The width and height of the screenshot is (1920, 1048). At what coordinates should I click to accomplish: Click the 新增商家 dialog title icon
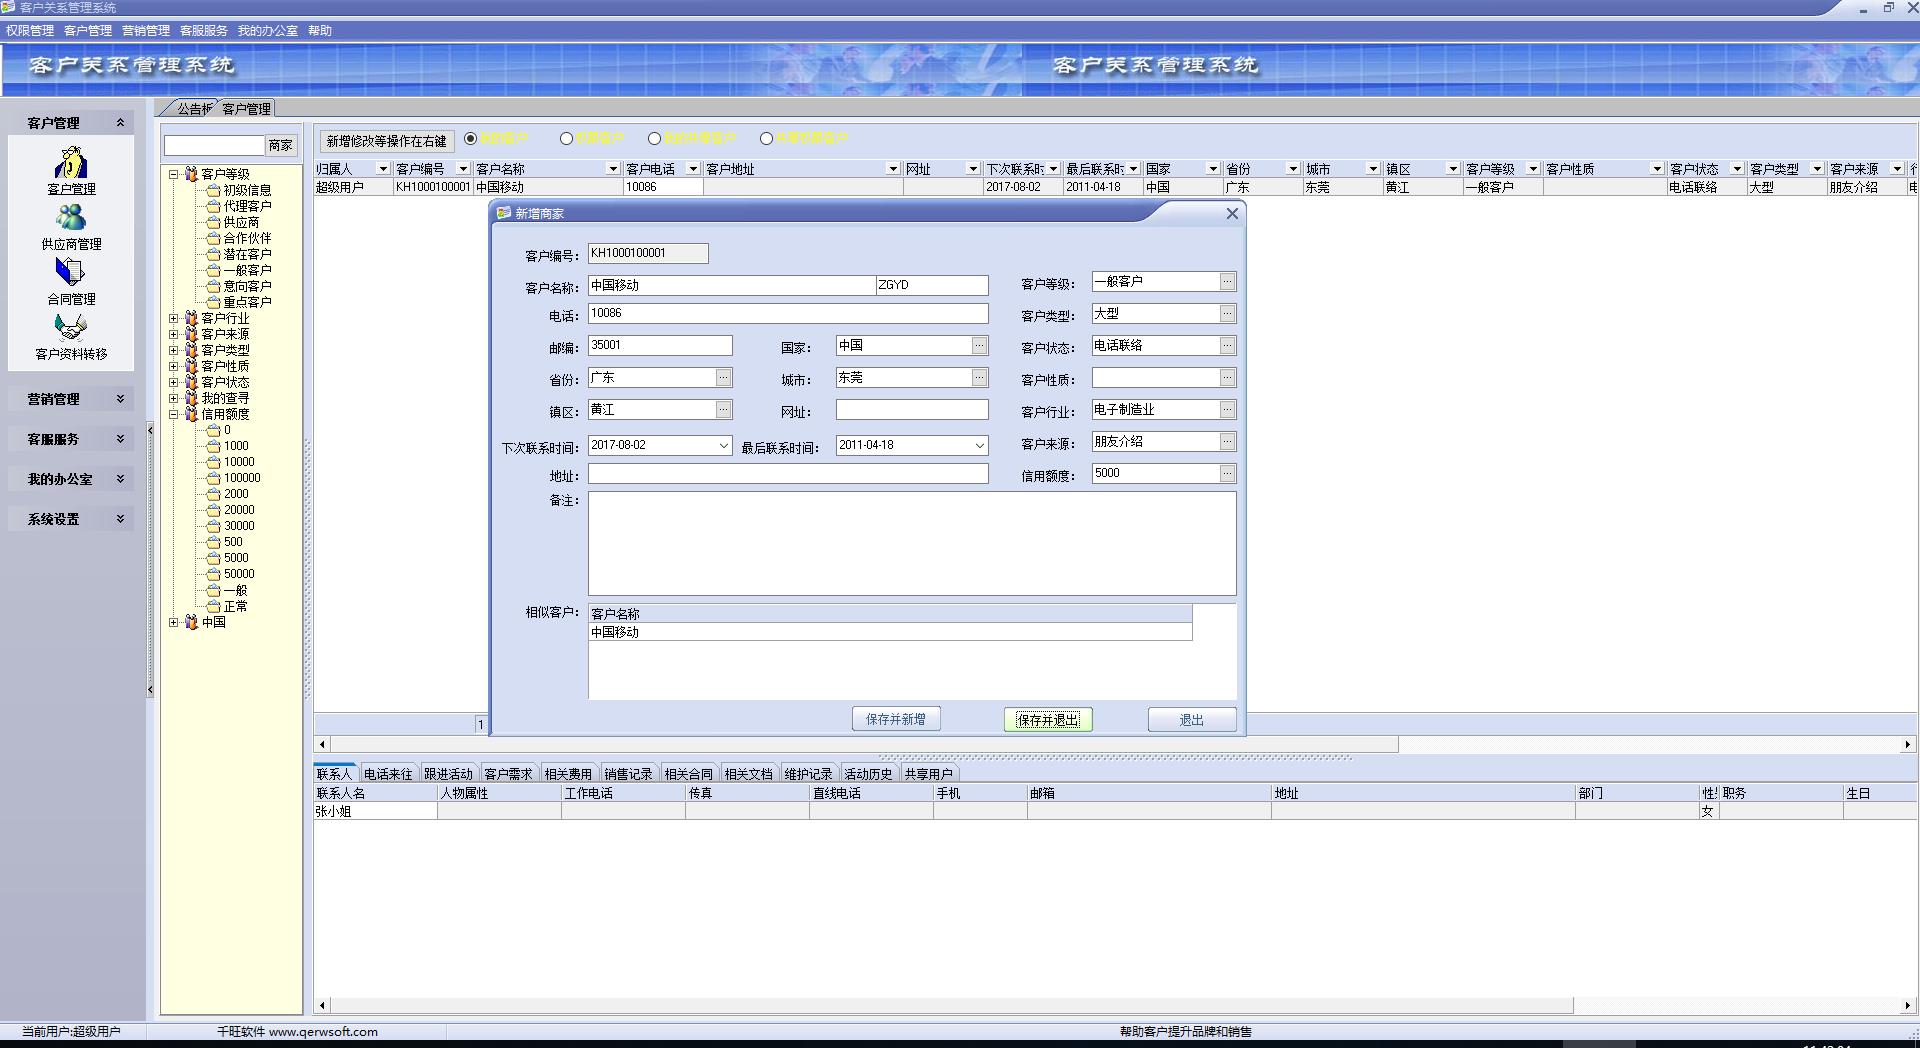(x=504, y=213)
